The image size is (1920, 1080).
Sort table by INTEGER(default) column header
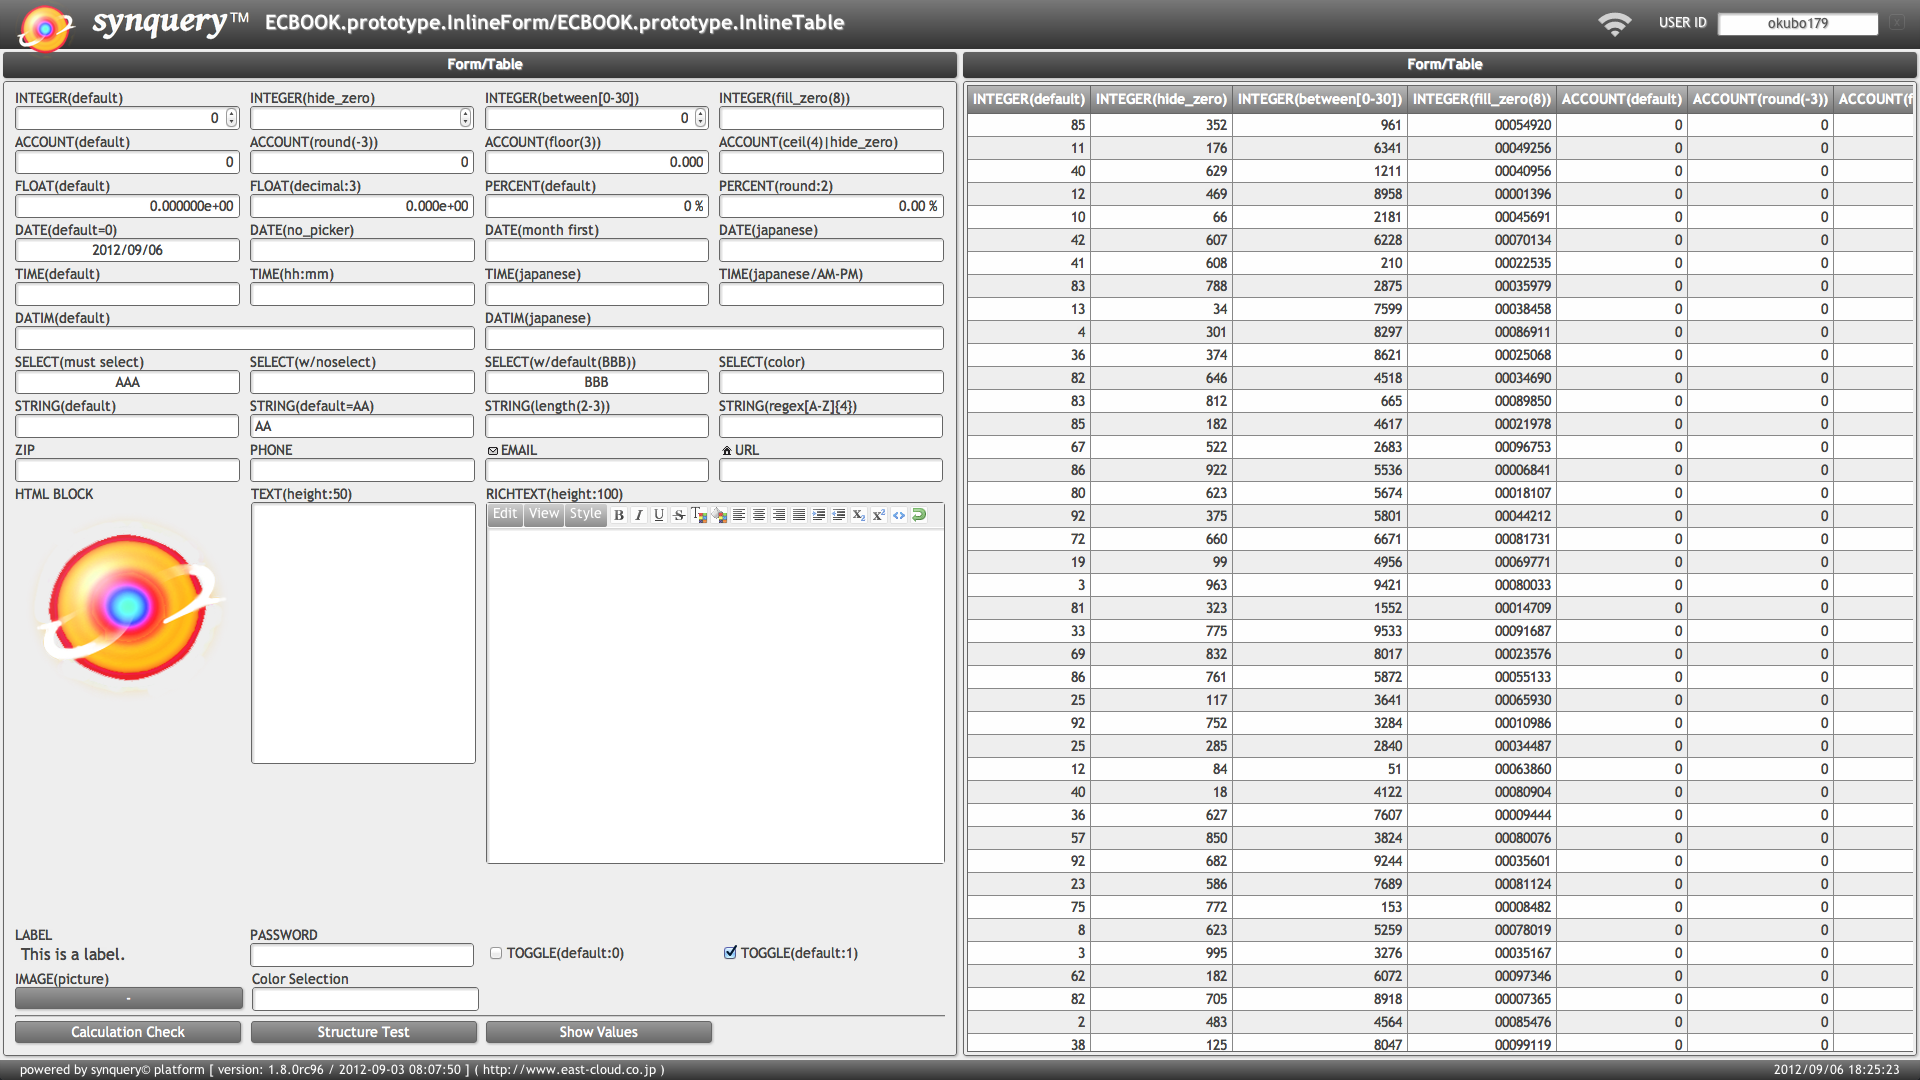[x=1028, y=99]
